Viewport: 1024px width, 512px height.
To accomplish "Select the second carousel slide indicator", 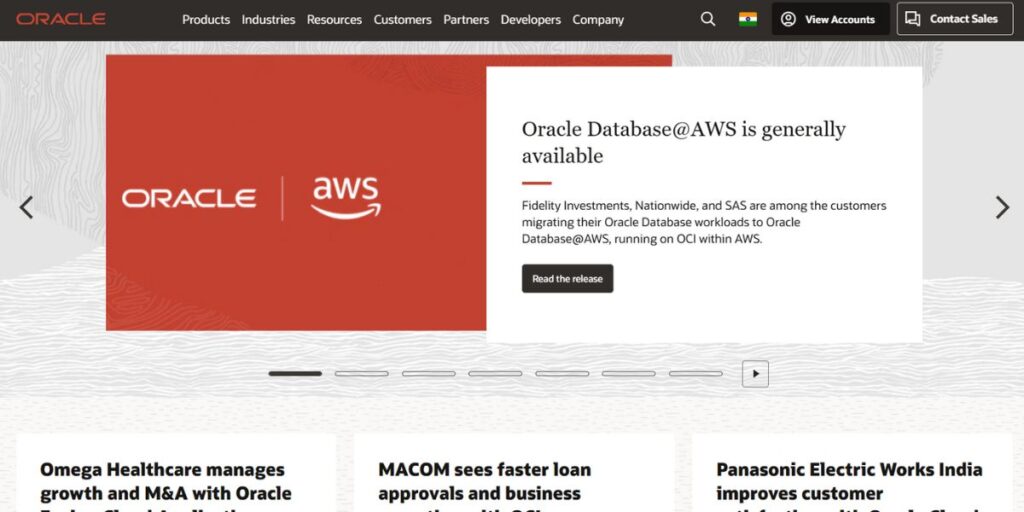I will pyautogui.click(x=362, y=374).
